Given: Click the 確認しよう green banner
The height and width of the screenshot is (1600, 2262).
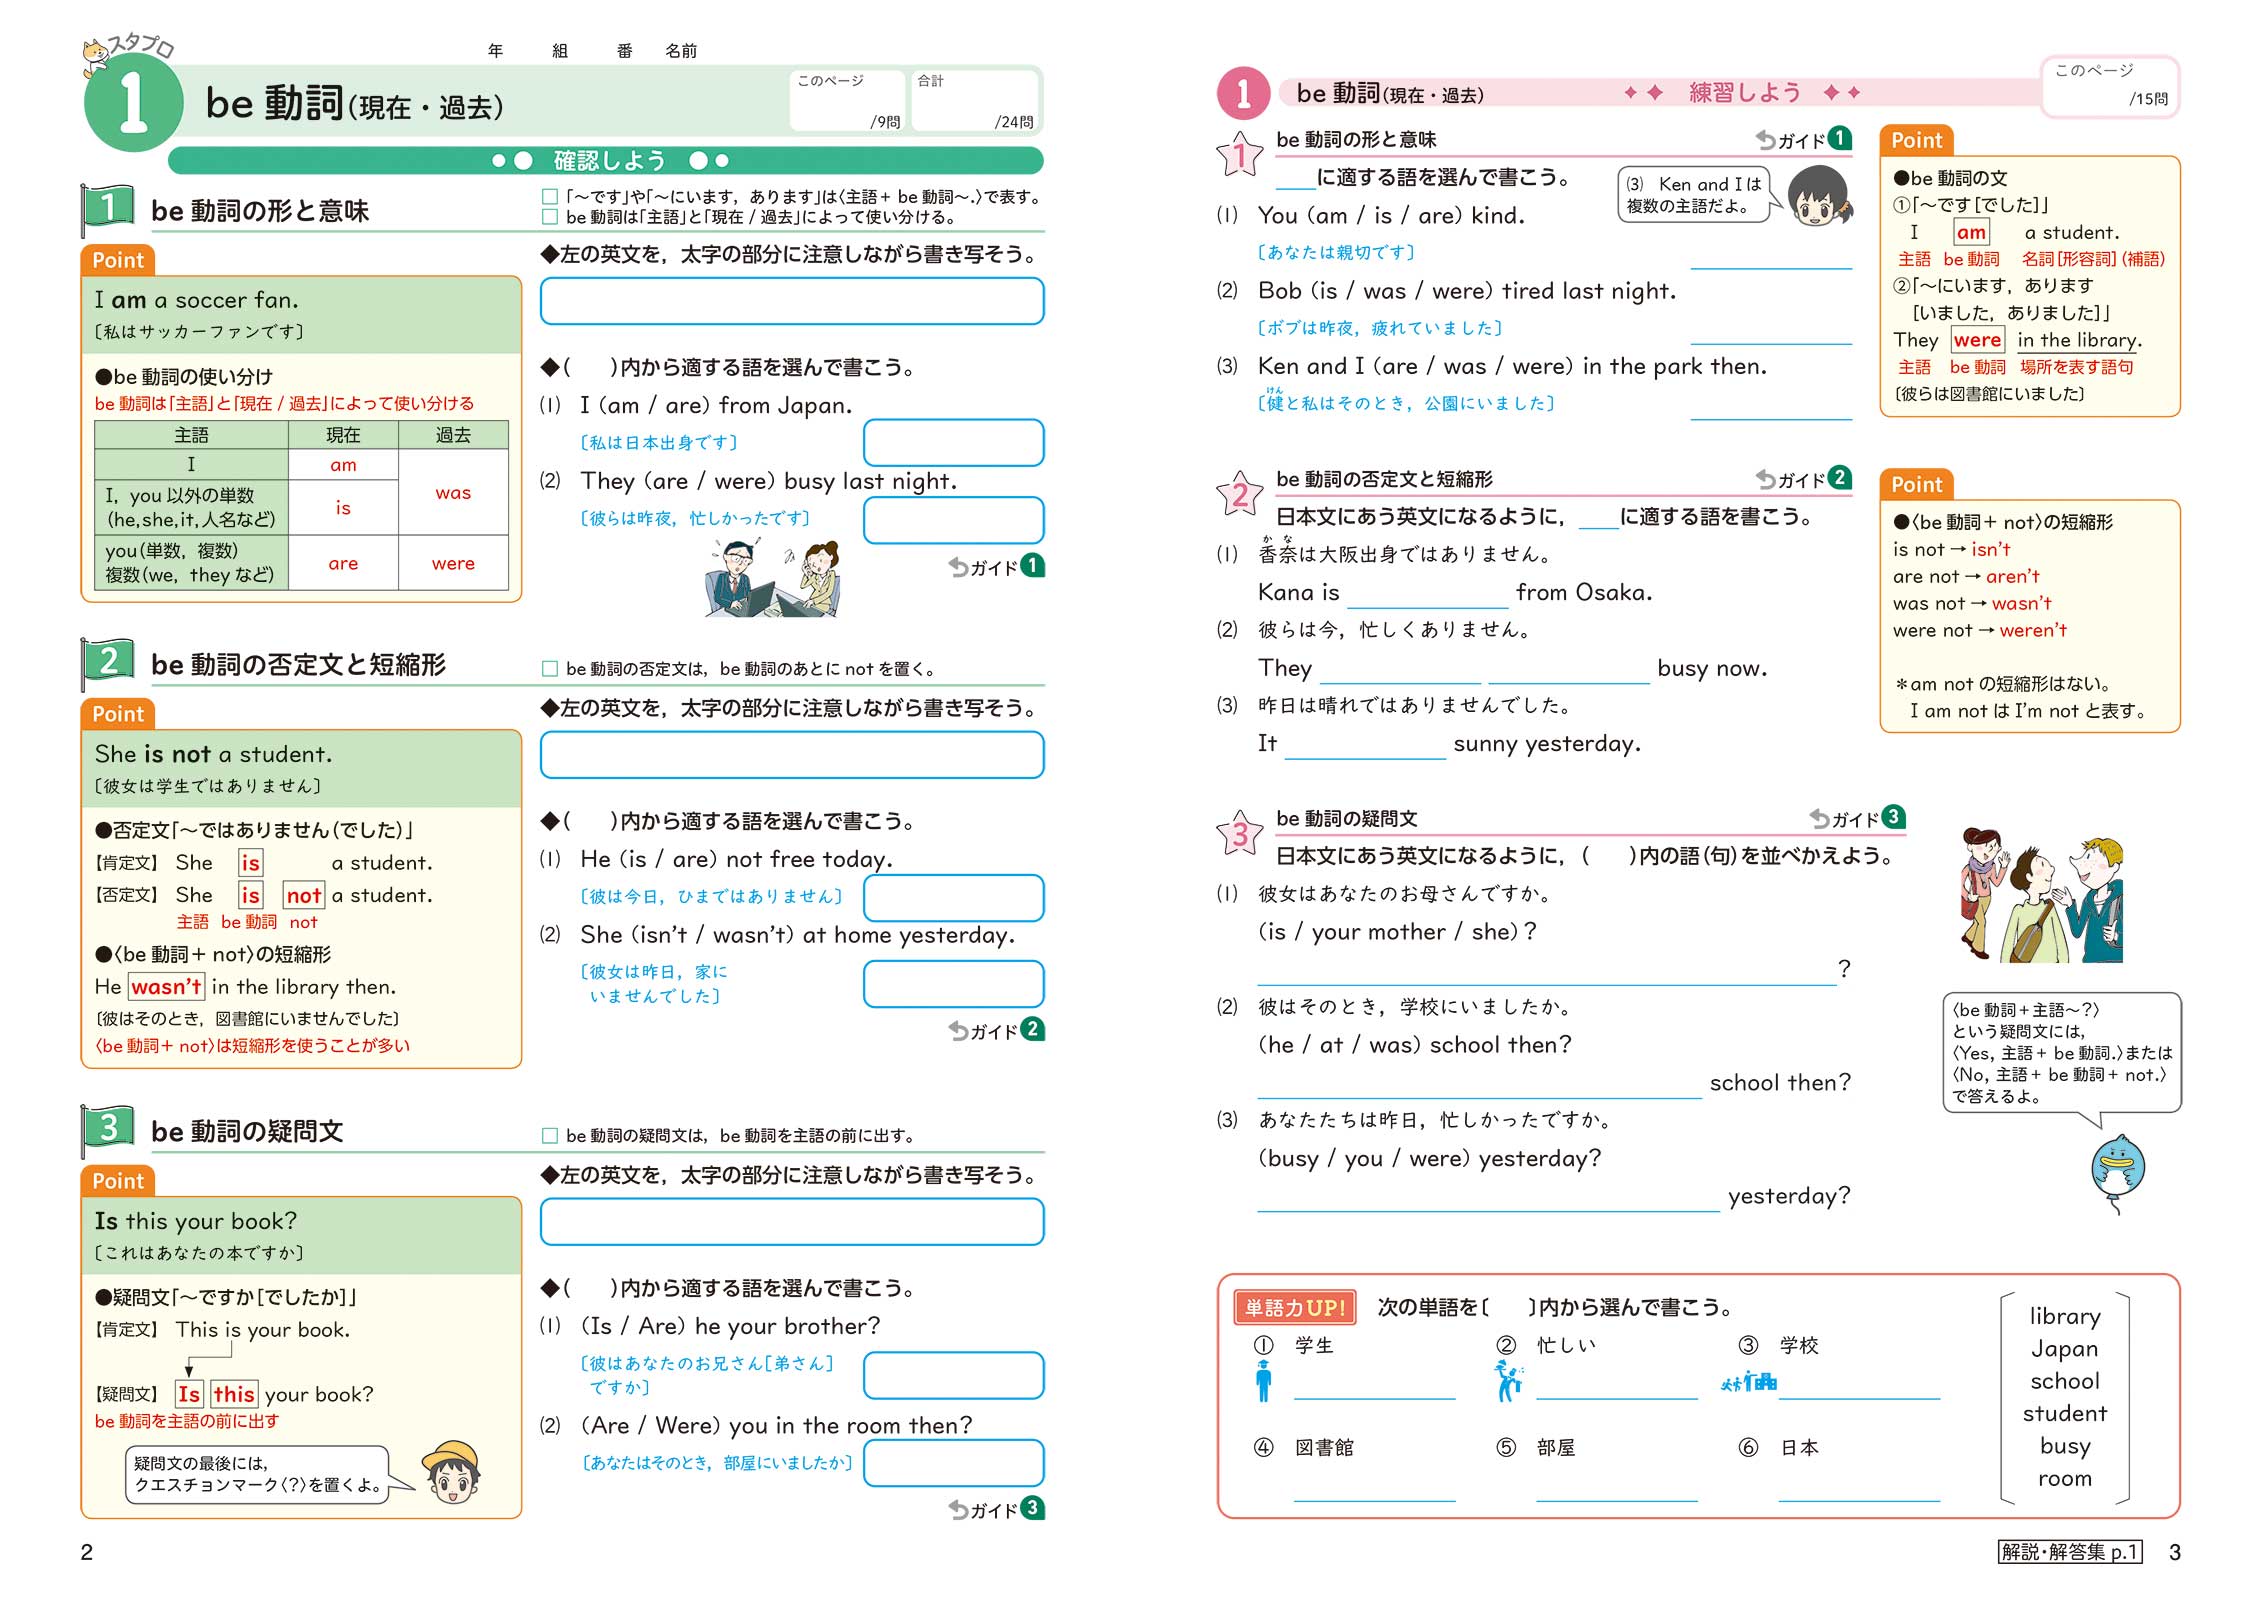Looking at the screenshot, I should pyautogui.click(x=606, y=160).
